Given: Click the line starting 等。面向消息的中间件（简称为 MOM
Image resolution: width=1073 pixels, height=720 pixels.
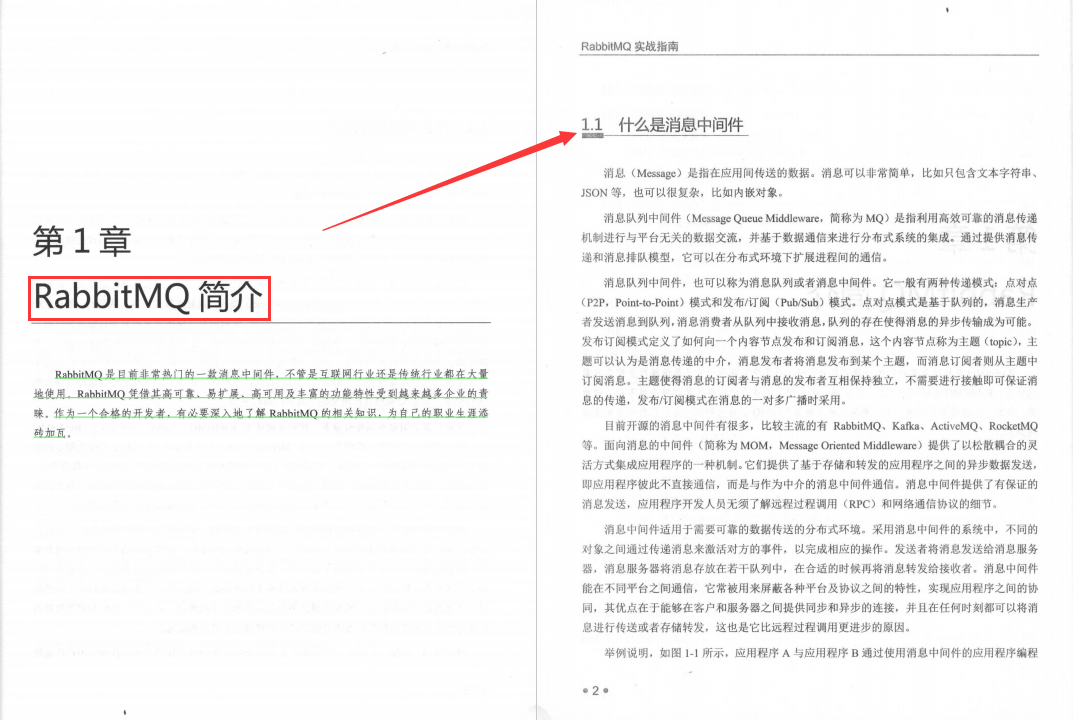Looking at the screenshot, I should coord(810,445).
